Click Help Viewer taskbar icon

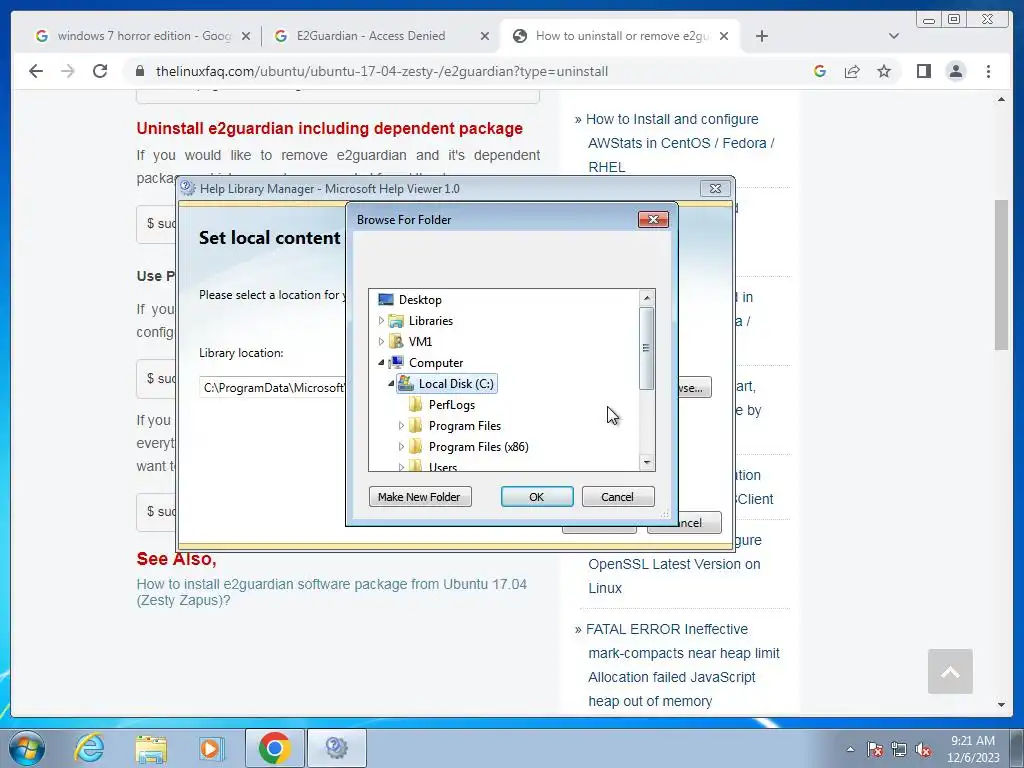tap(337, 748)
